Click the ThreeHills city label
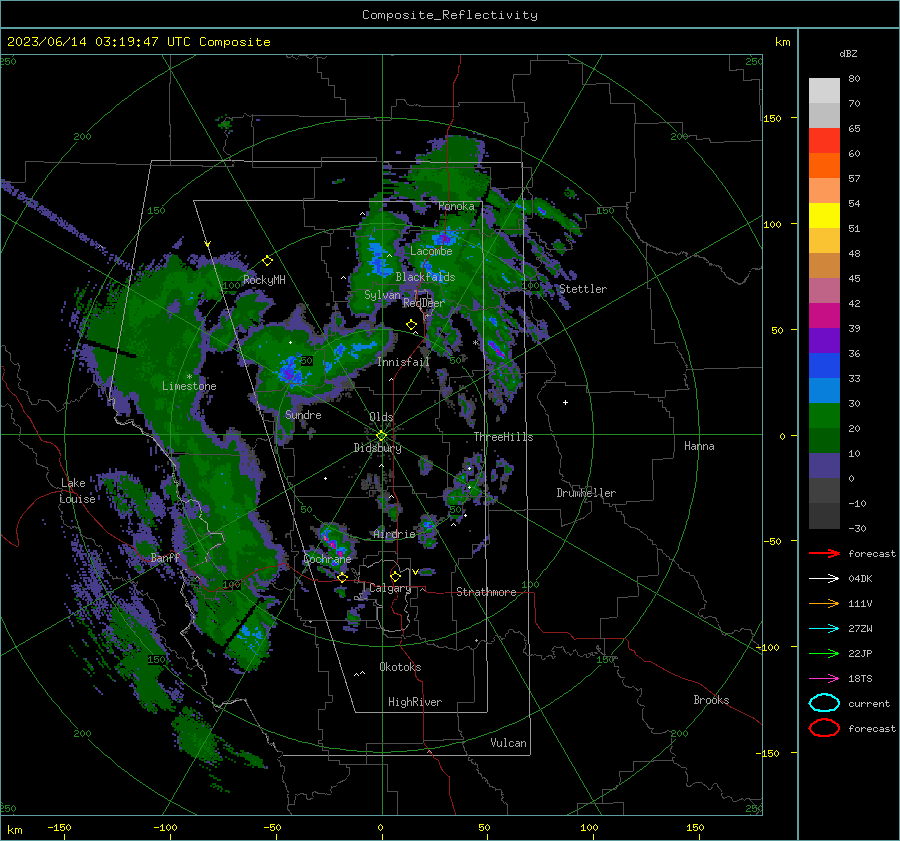Viewport: 900px width, 841px height. coord(503,437)
